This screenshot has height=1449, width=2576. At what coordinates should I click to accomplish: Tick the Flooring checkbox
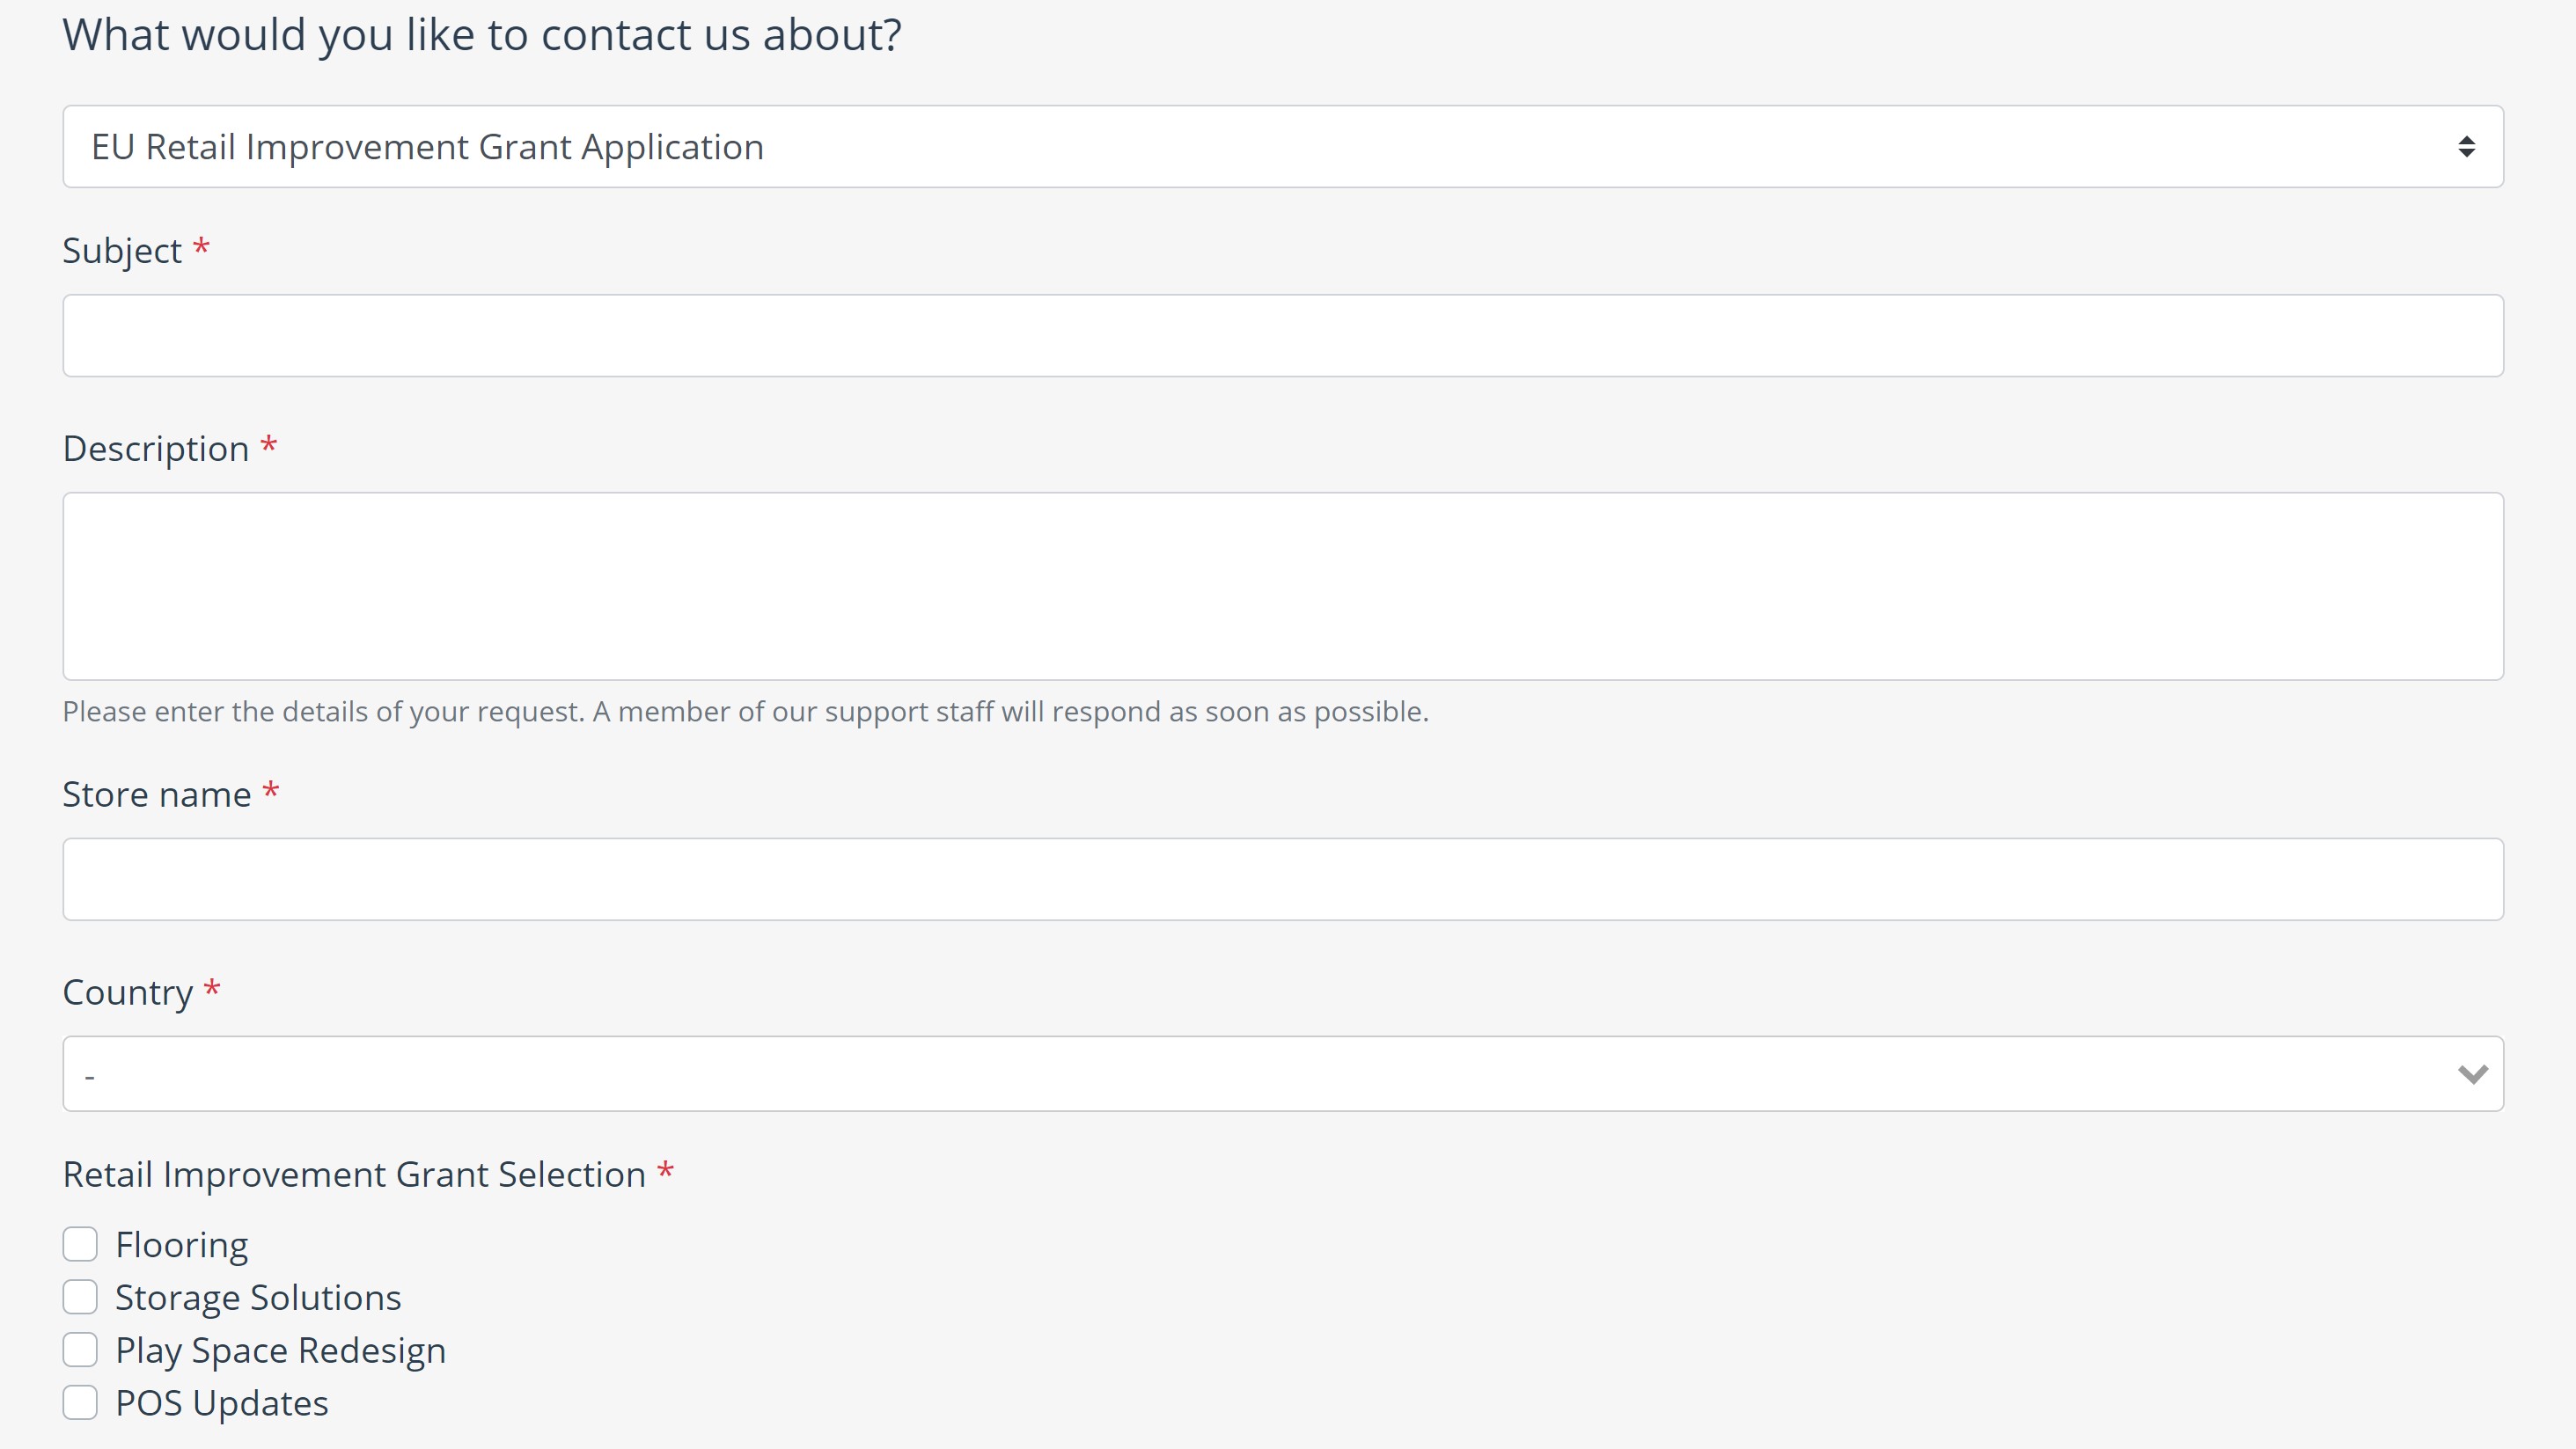pos(80,1244)
